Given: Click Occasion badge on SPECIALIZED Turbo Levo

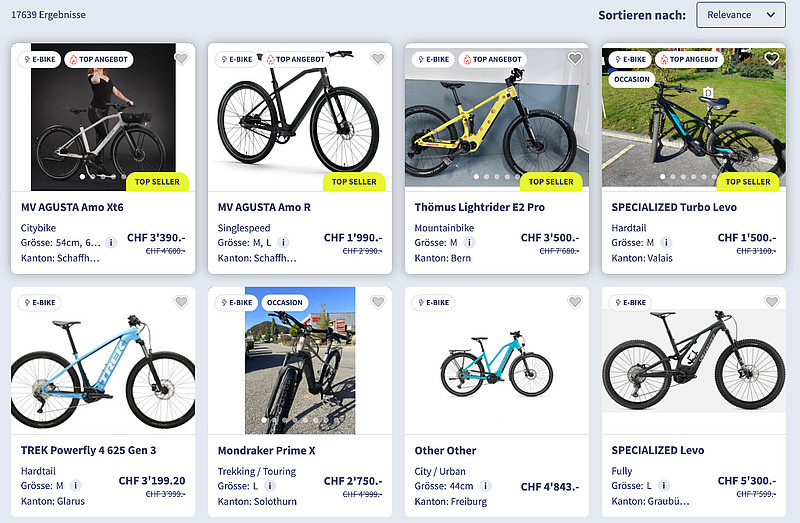Looking at the screenshot, I should click(x=632, y=79).
